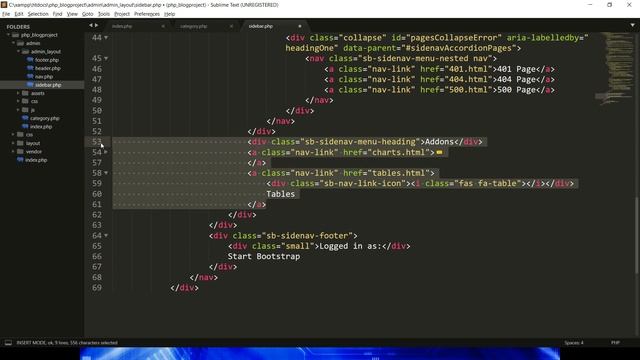Switch to the category.php editor tab

[204, 26]
